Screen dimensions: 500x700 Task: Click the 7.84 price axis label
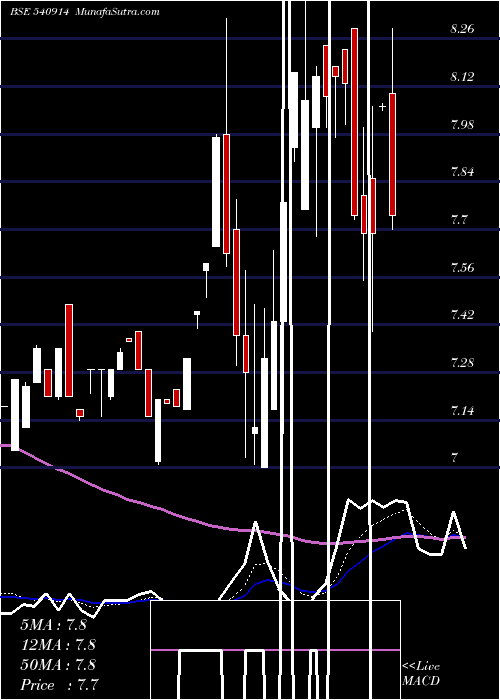pyautogui.click(x=462, y=171)
